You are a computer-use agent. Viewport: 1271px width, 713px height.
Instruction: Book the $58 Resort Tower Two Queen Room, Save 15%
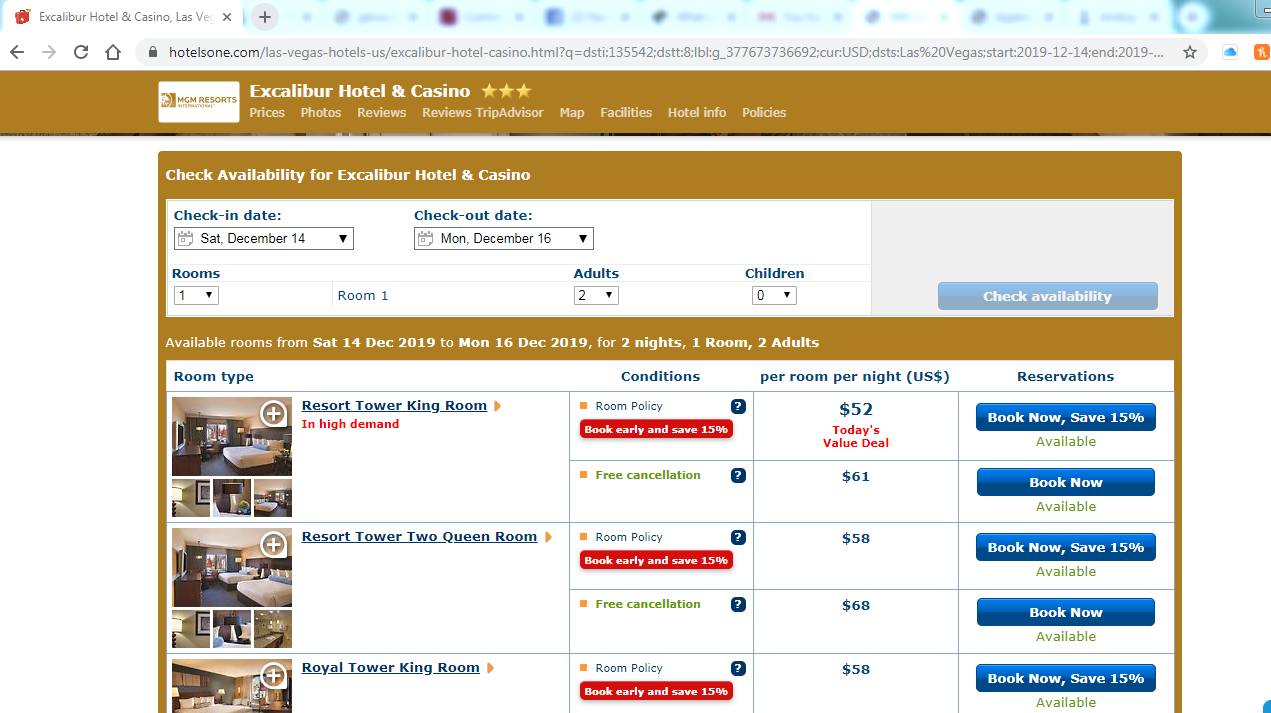tap(1066, 547)
